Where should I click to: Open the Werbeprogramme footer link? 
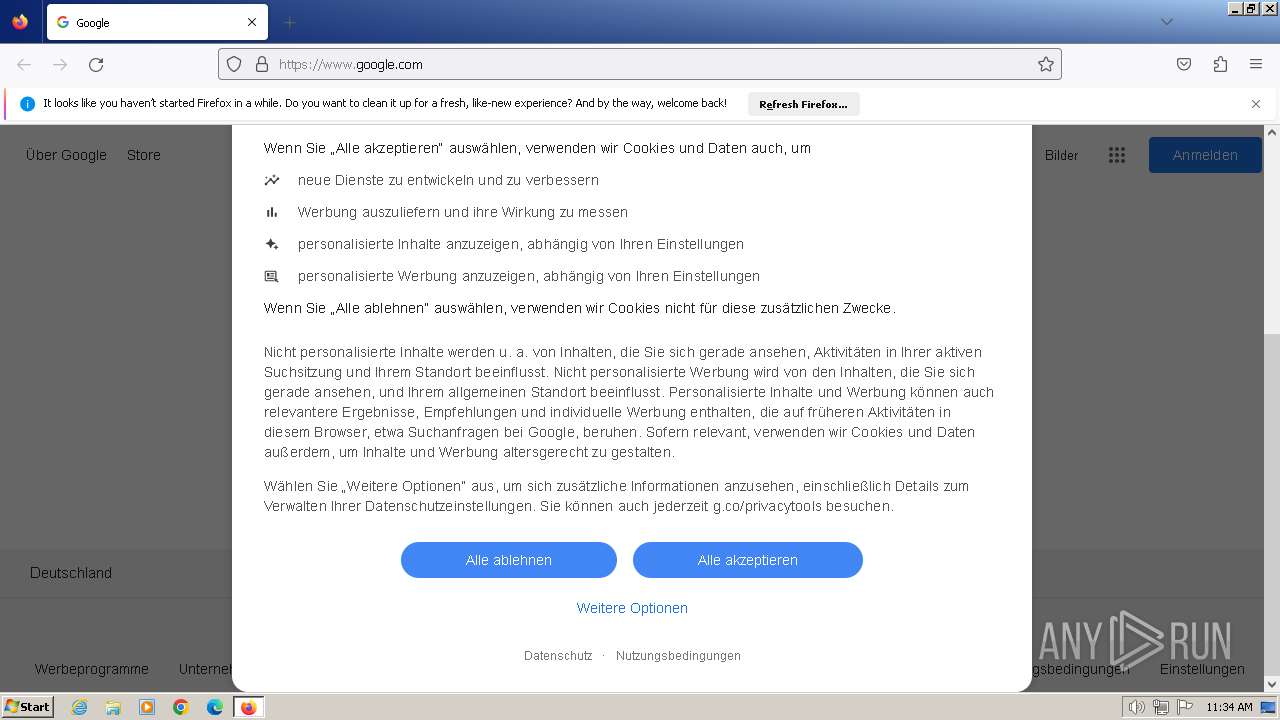point(92,669)
